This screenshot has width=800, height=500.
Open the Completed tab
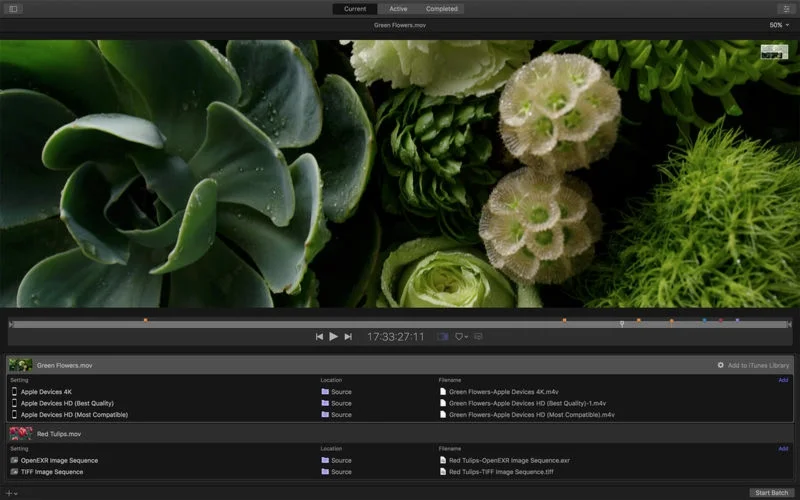441,9
